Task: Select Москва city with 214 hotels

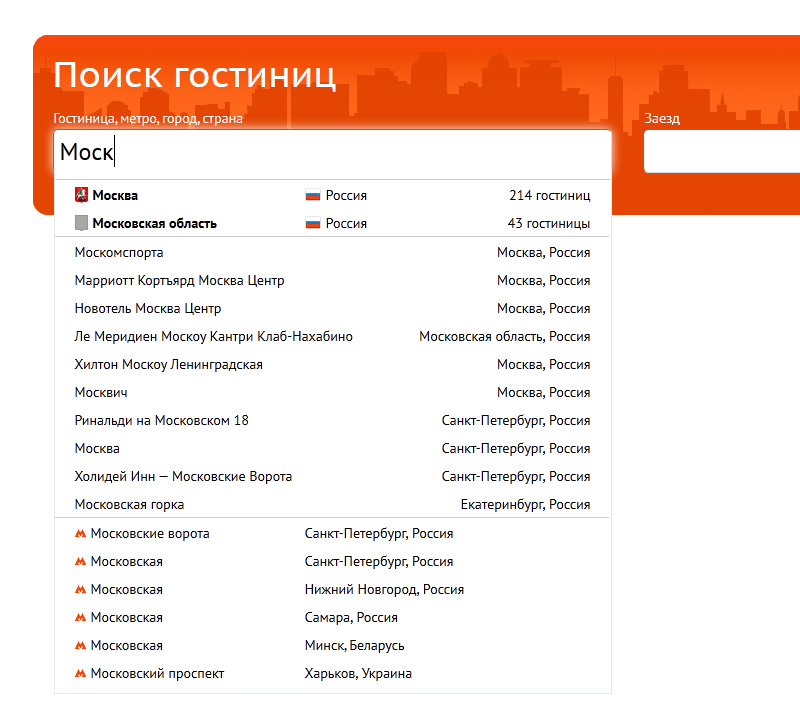Action: (115, 195)
